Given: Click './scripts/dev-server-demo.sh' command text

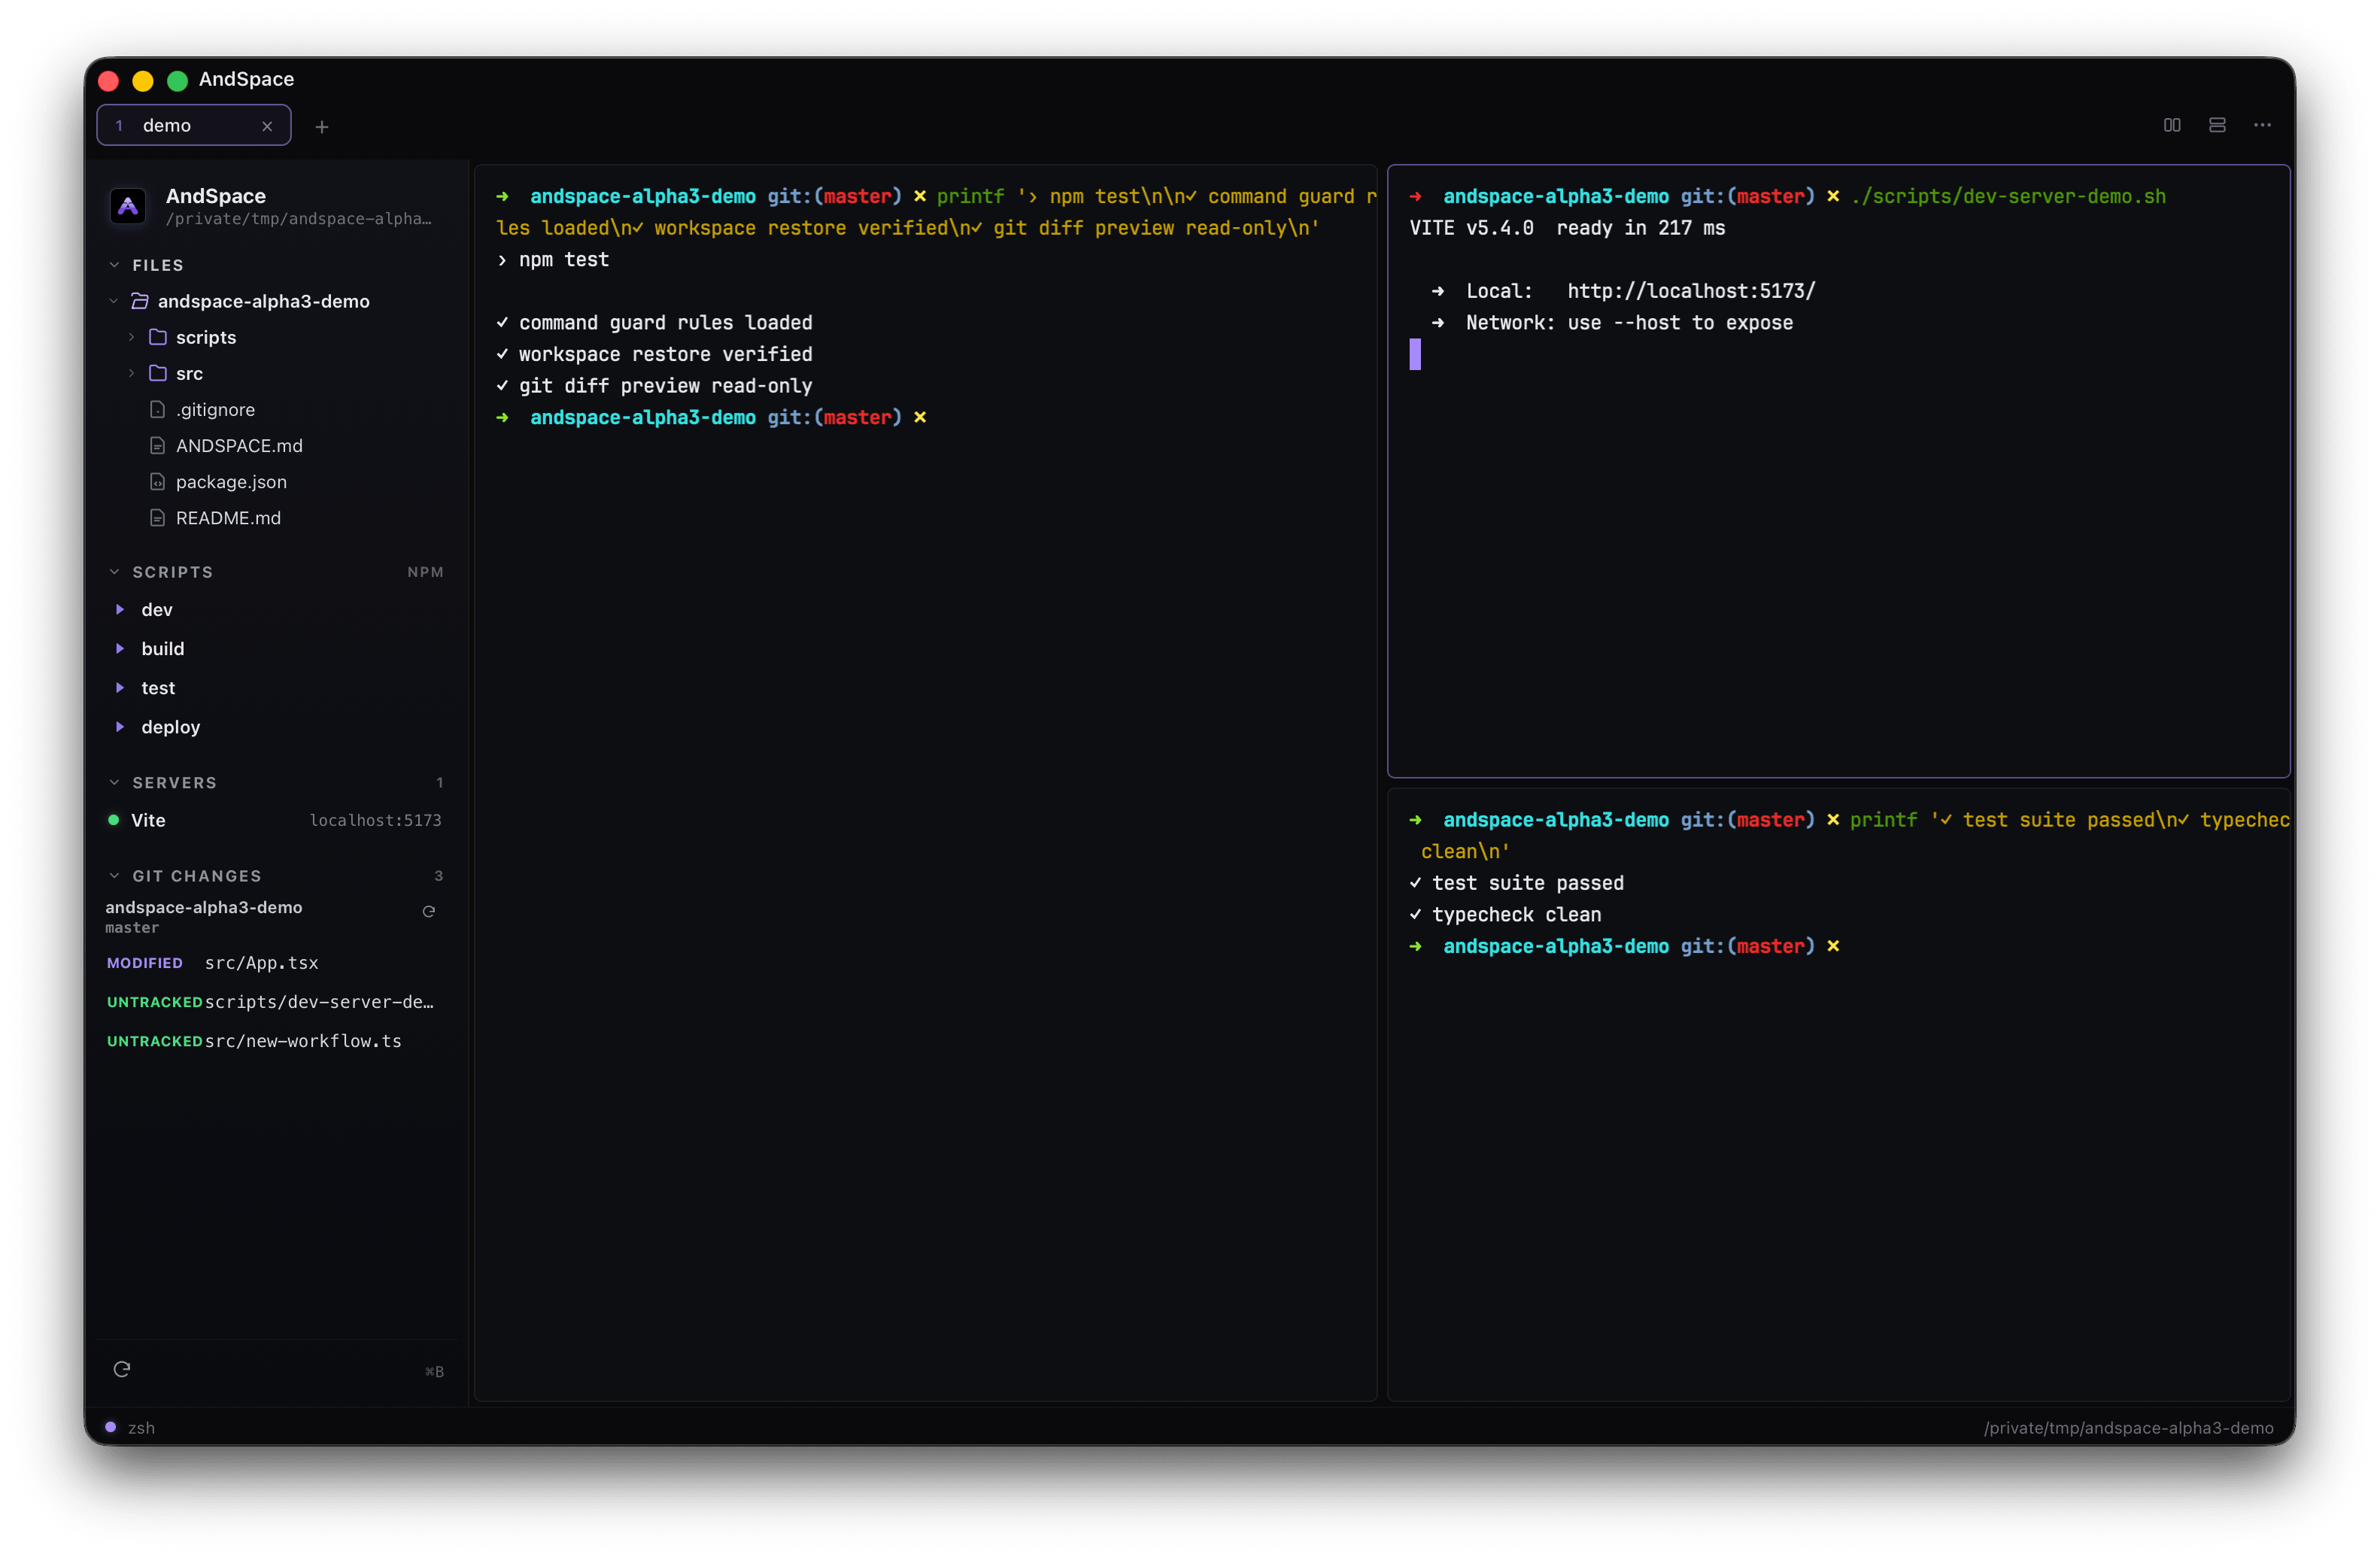Looking at the screenshot, I should point(2008,197).
